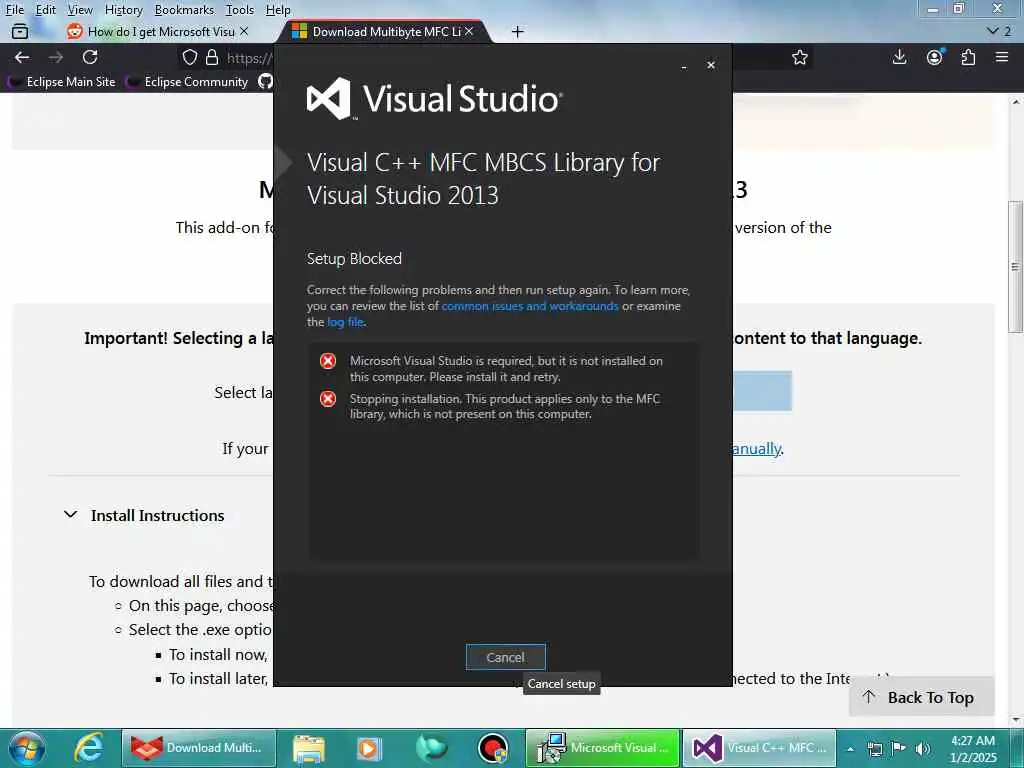The width and height of the screenshot is (1024, 768).
Task: Click the Setup Blocked heading text
Action: [354, 259]
